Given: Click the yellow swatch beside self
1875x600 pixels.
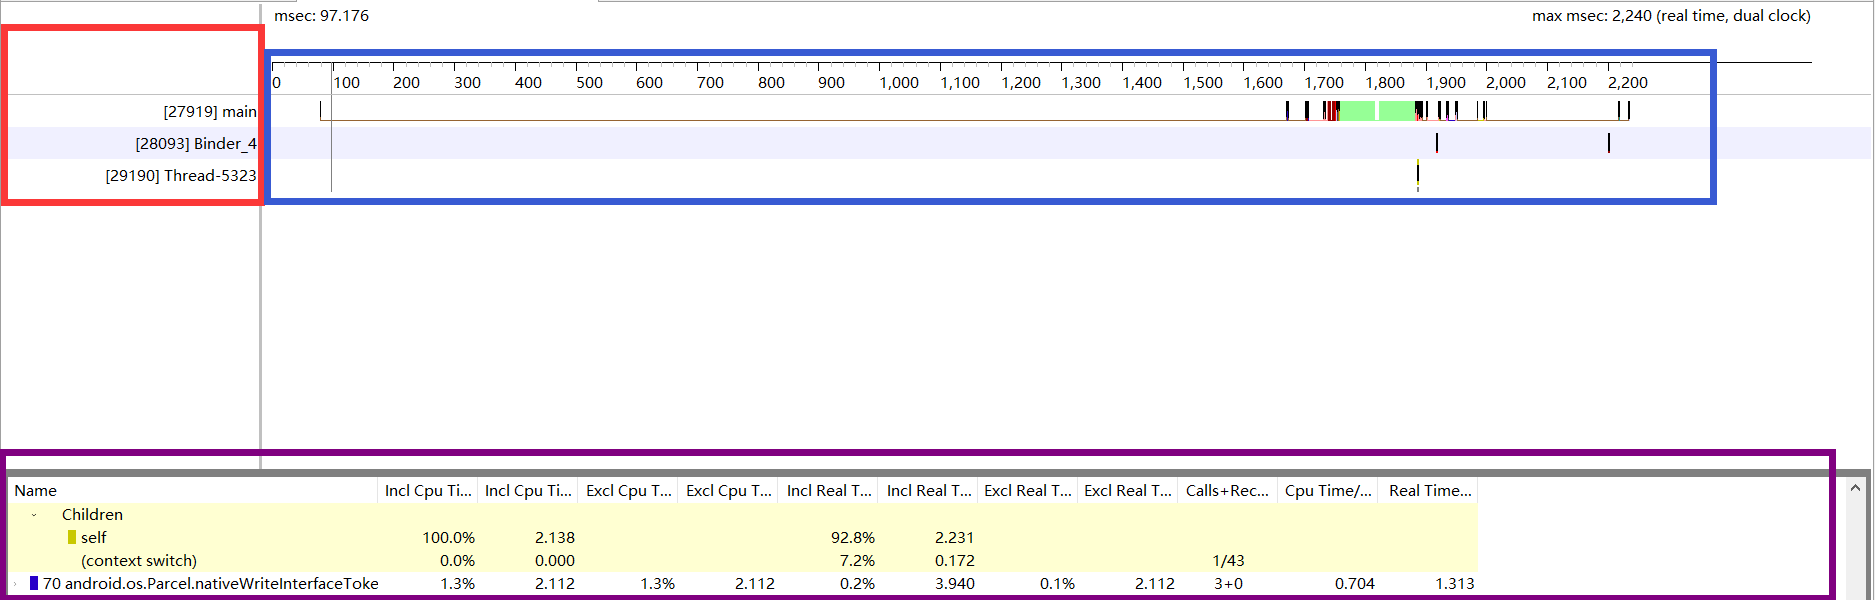Looking at the screenshot, I should click(72, 538).
